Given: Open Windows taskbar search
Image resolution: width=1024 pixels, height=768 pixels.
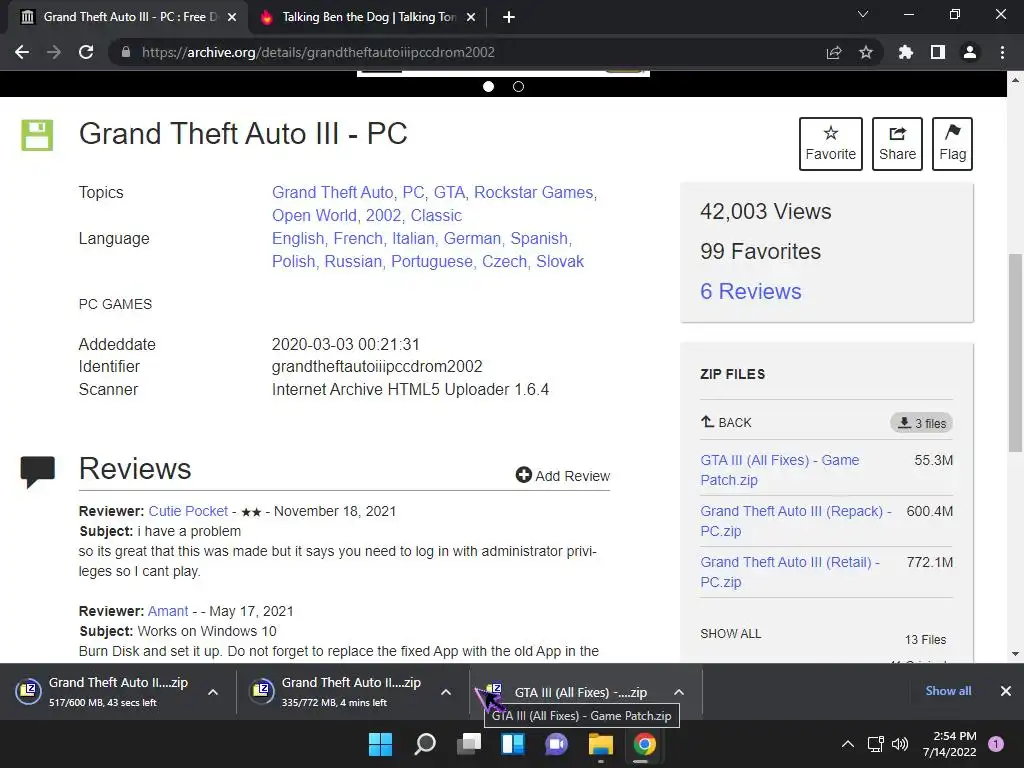Looking at the screenshot, I should tap(424, 744).
